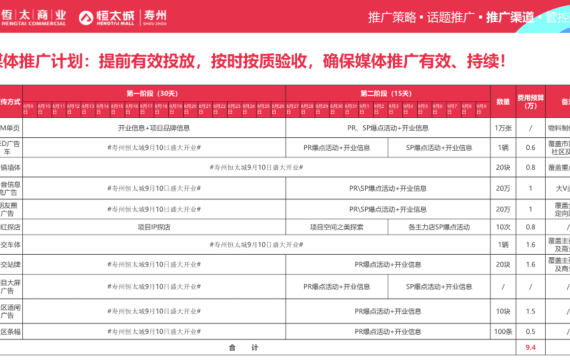Click the 项目IP探店 cell
570x360 pixels.
click(154, 227)
